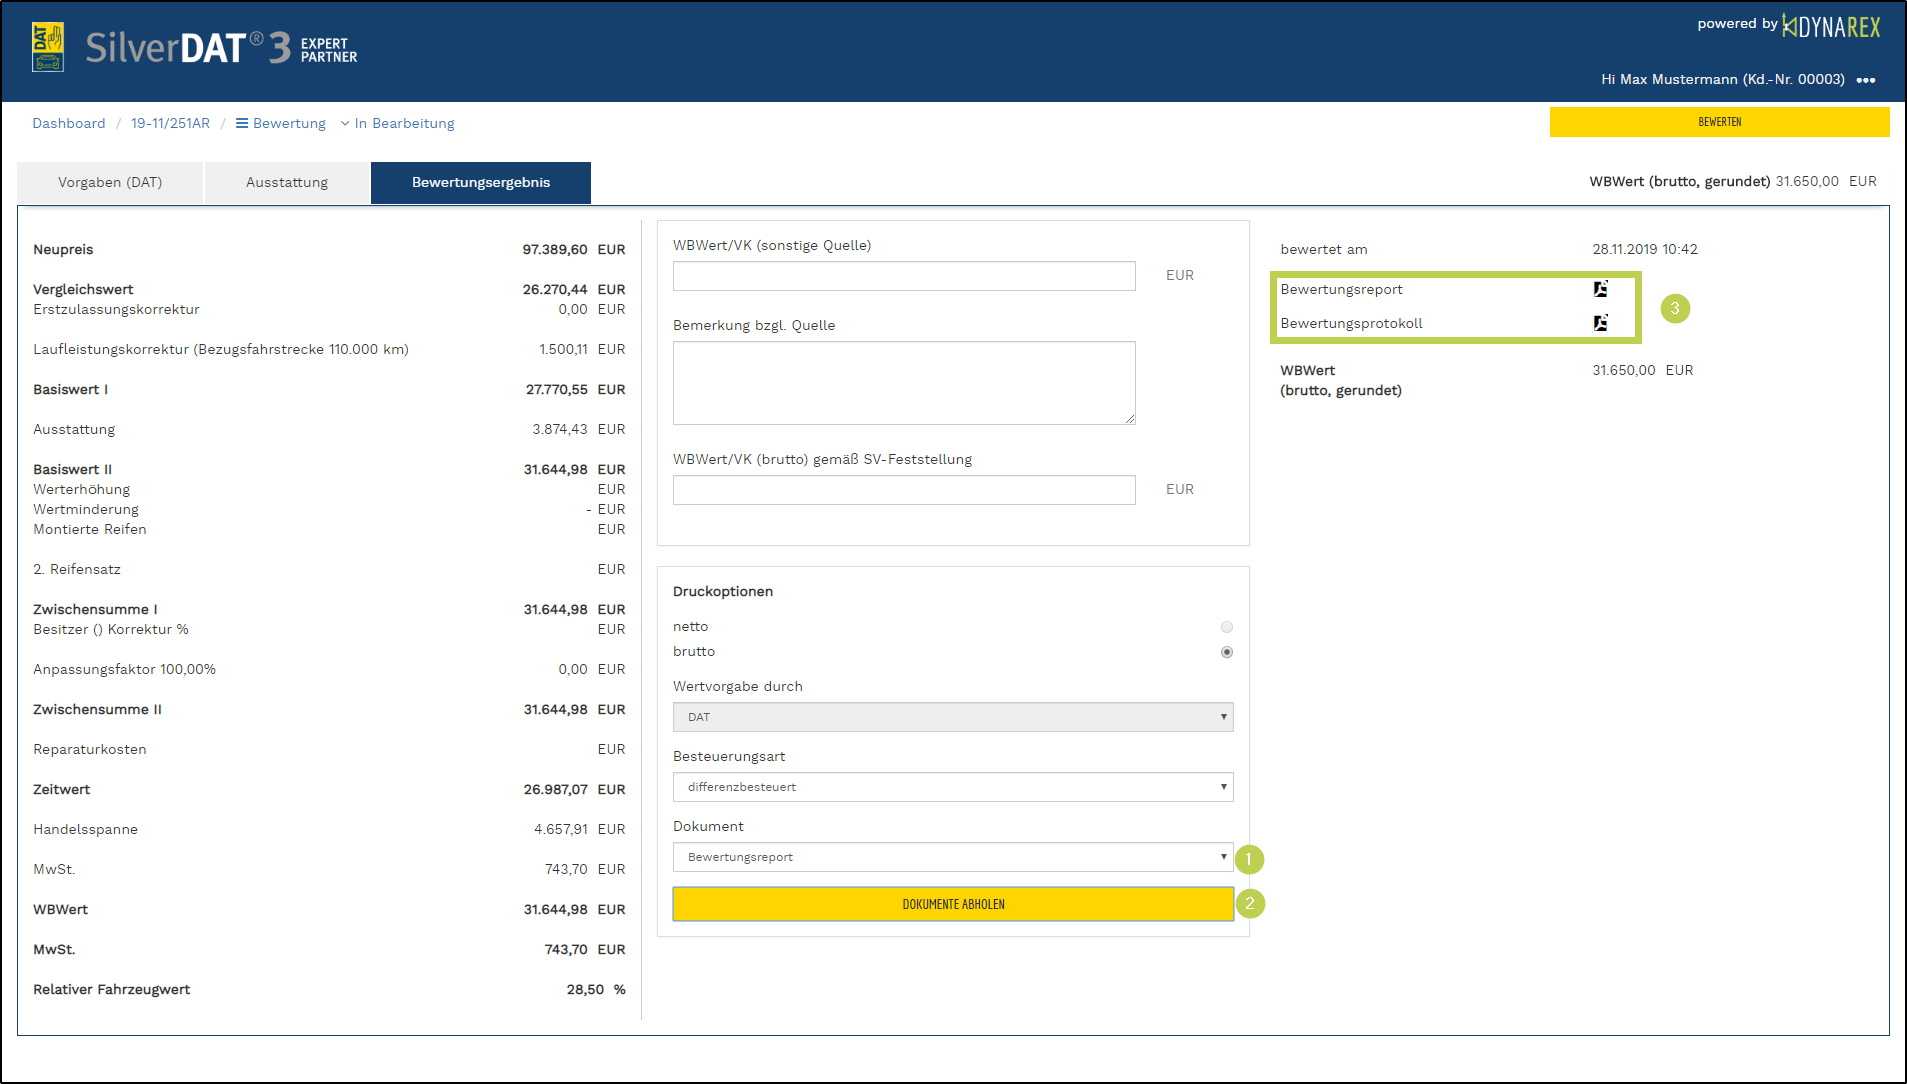Screen dimensions: 1907x1084
Task: Open the Bewertungsprotokoll PDF icon
Action: (x=1600, y=323)
